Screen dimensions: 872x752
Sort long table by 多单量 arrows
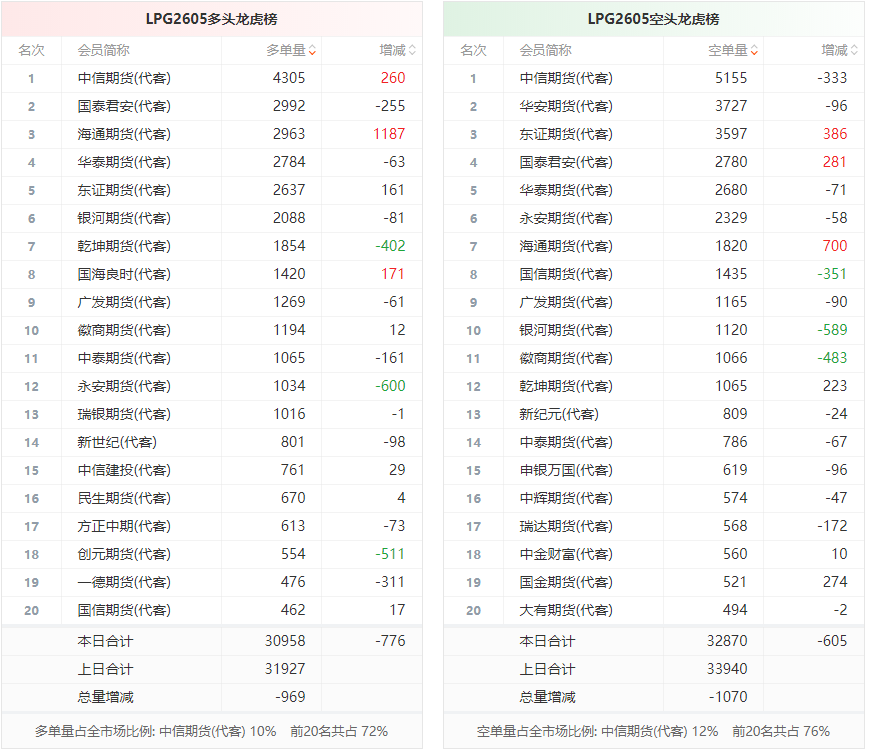(313, 51)
